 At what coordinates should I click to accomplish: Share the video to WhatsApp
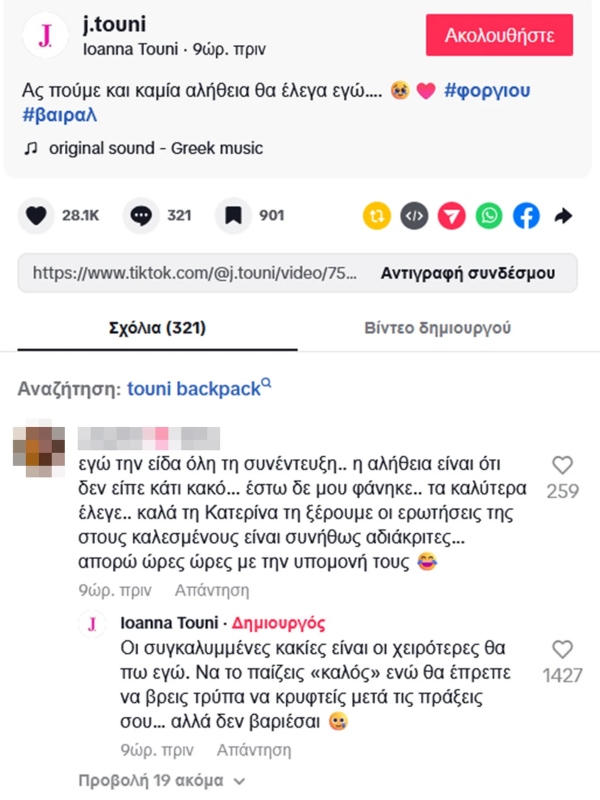pos(488,215)
